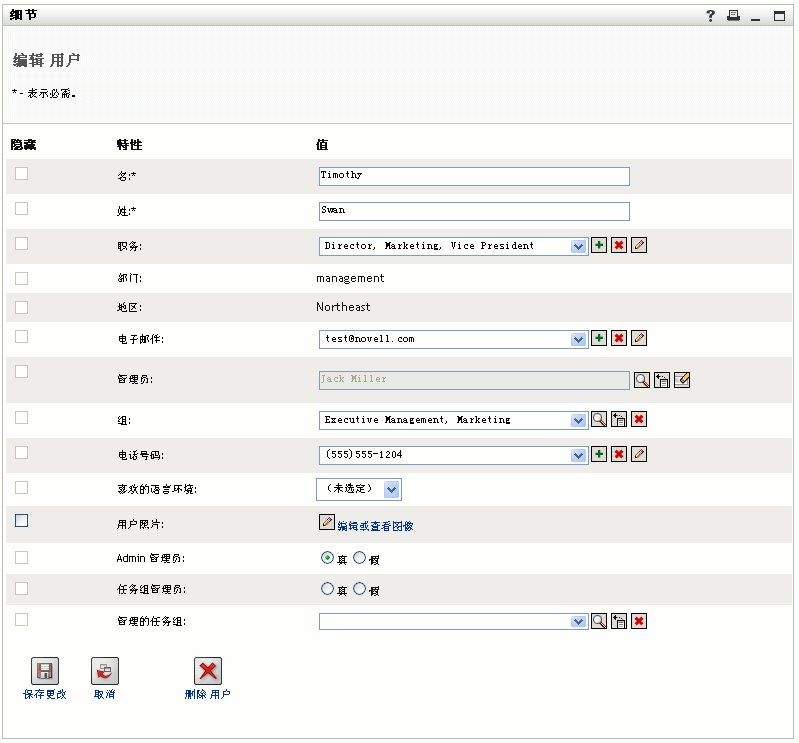Search 管理的任务组 with magnifier icon

[x=599, y=621]
